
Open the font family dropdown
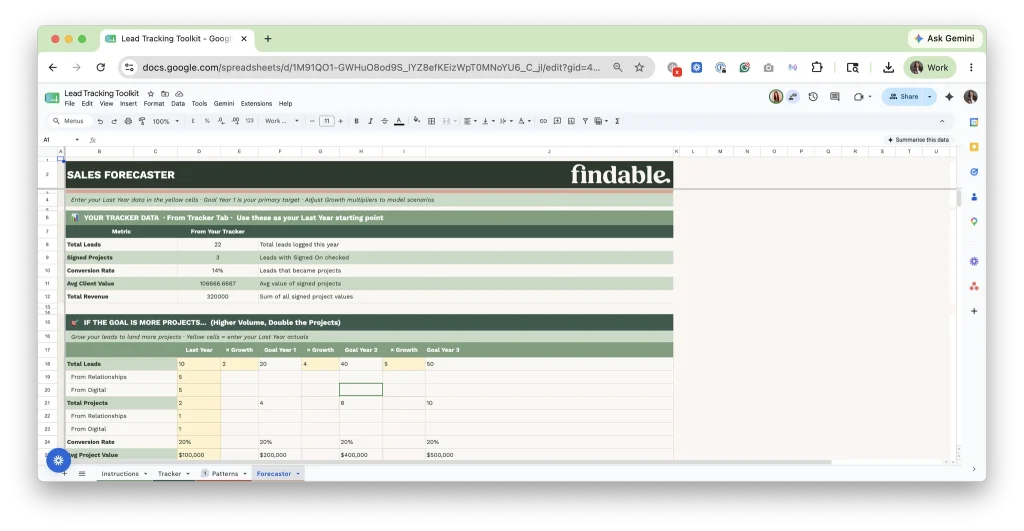pyautogui.click(x=281, y=121)
